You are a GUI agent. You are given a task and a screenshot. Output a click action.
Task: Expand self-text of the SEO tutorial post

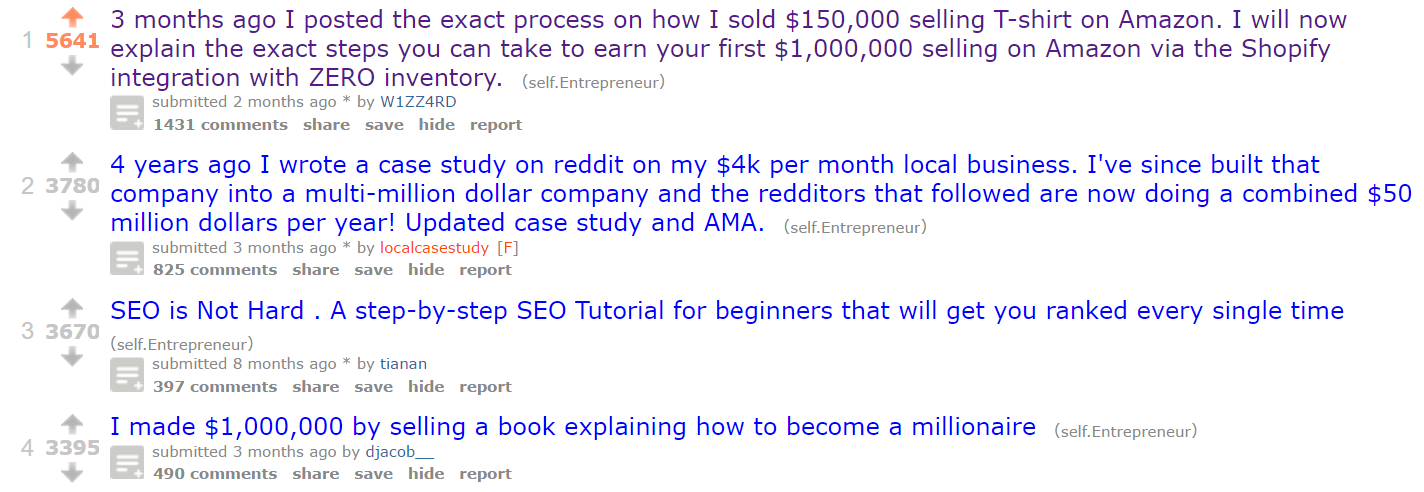(x=127, y=376)
